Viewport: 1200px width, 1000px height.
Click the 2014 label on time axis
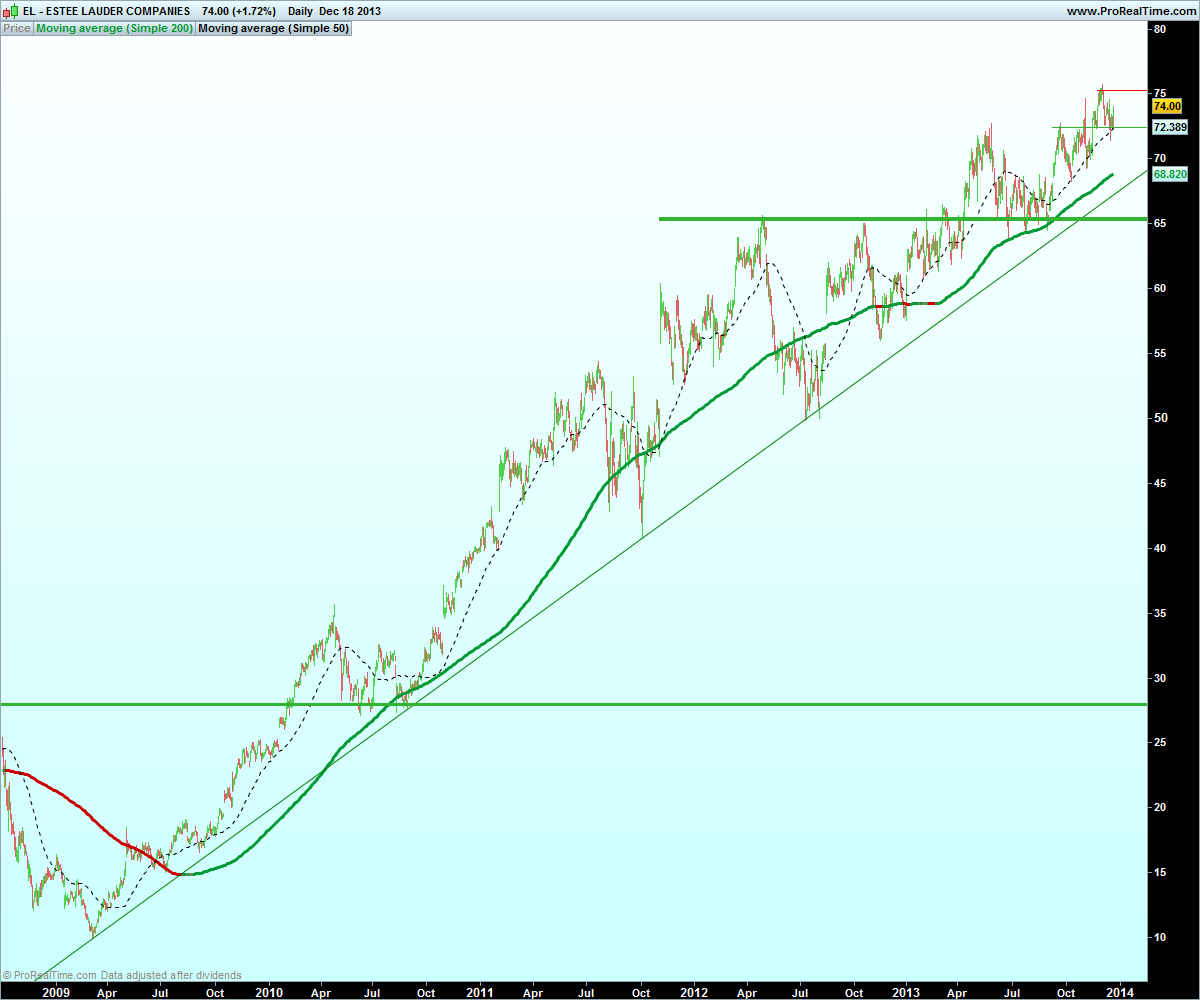click(1118, 992)
